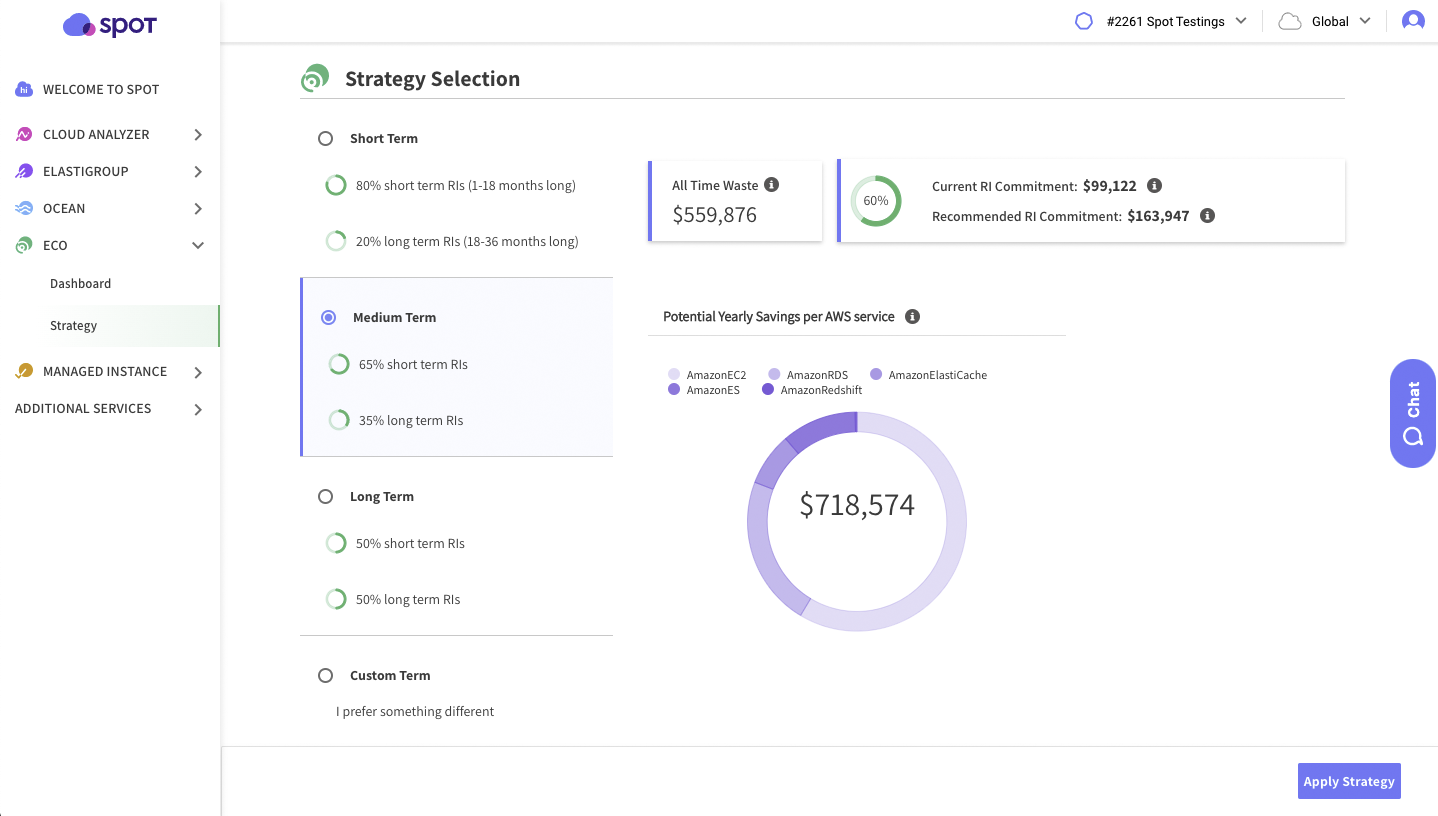The image size is (1438, 816).
Task: Select the Long Term strategy radio button
Action: pyautogui.click(x=325, y=497)
